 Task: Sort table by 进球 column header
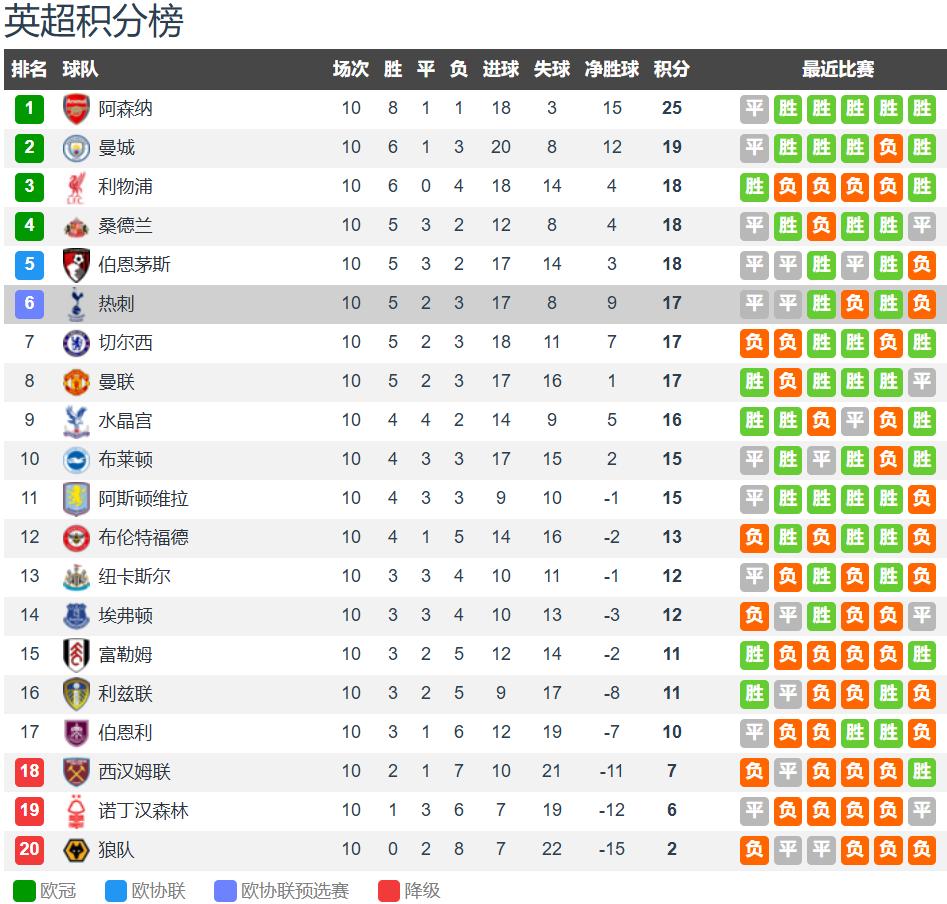[x=501, y=70]
